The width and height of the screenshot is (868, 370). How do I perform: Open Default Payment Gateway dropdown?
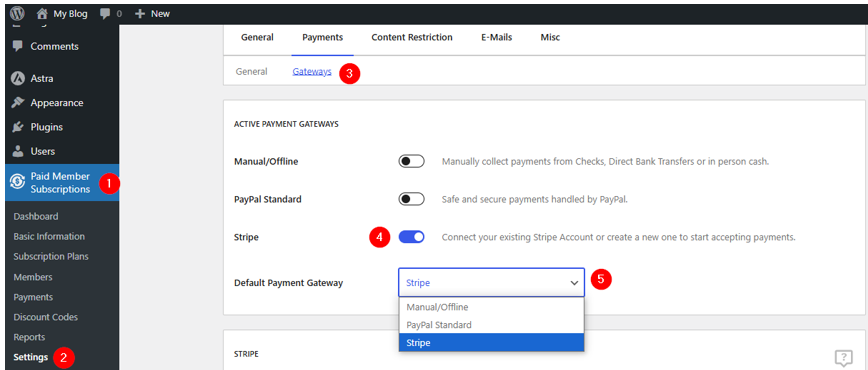(x=491, y=282)
